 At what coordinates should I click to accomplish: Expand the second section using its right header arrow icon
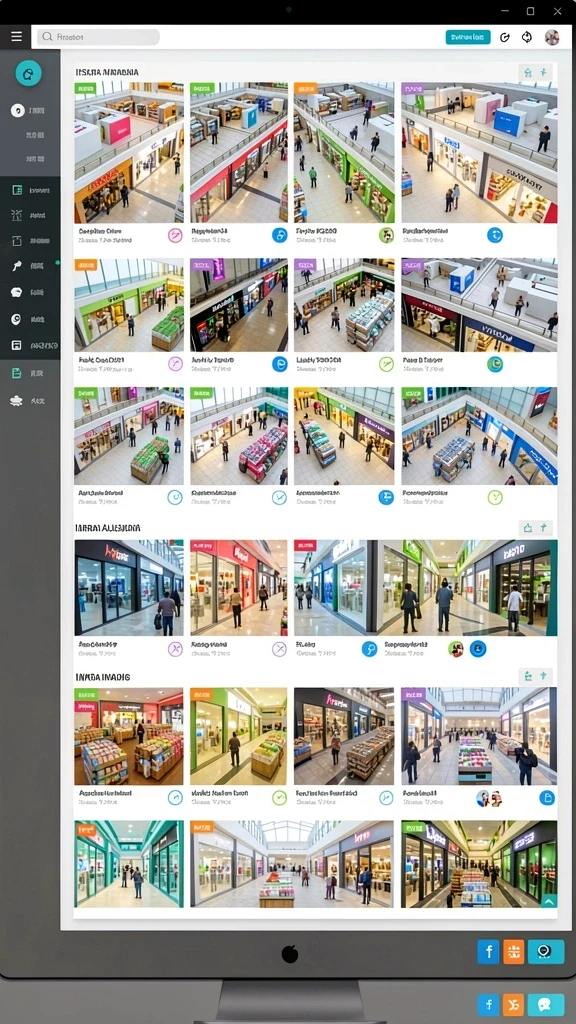coord(543,528)
